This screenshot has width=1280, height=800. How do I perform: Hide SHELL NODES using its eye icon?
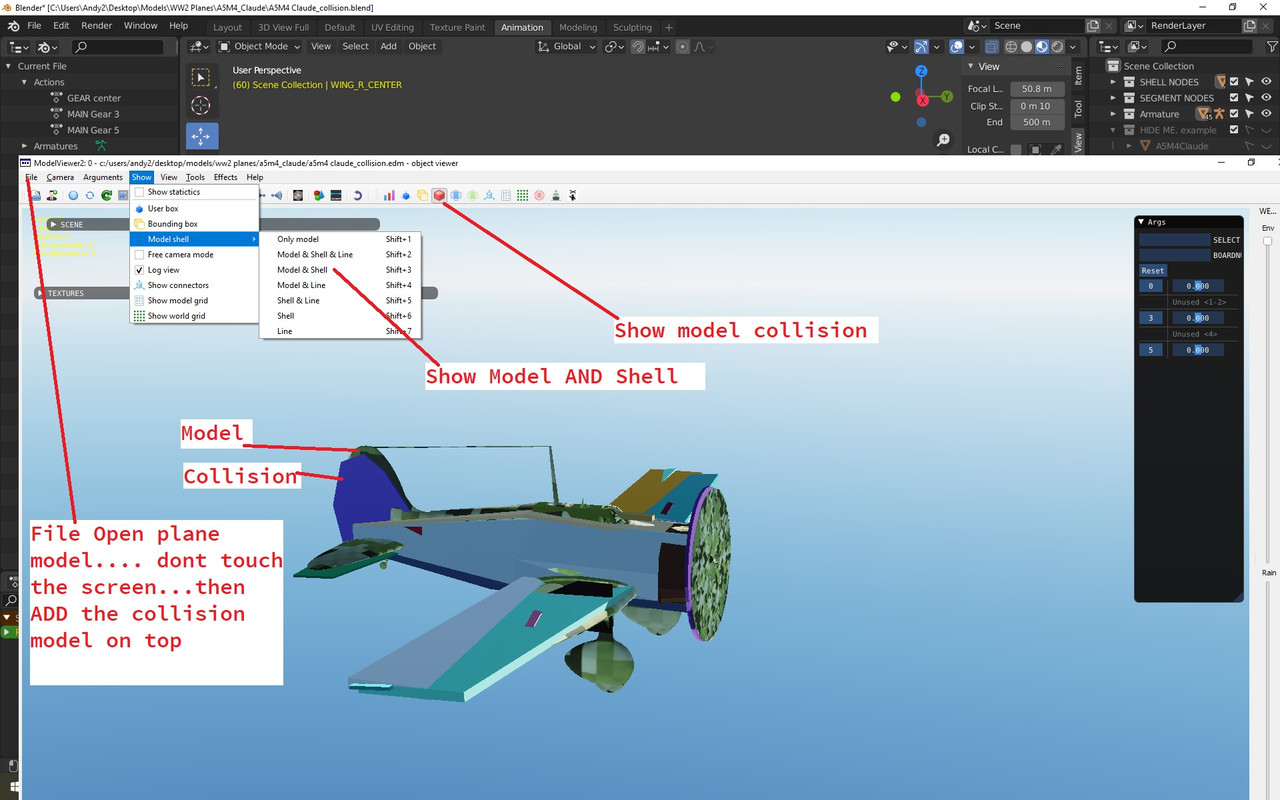pos(1267,82)
